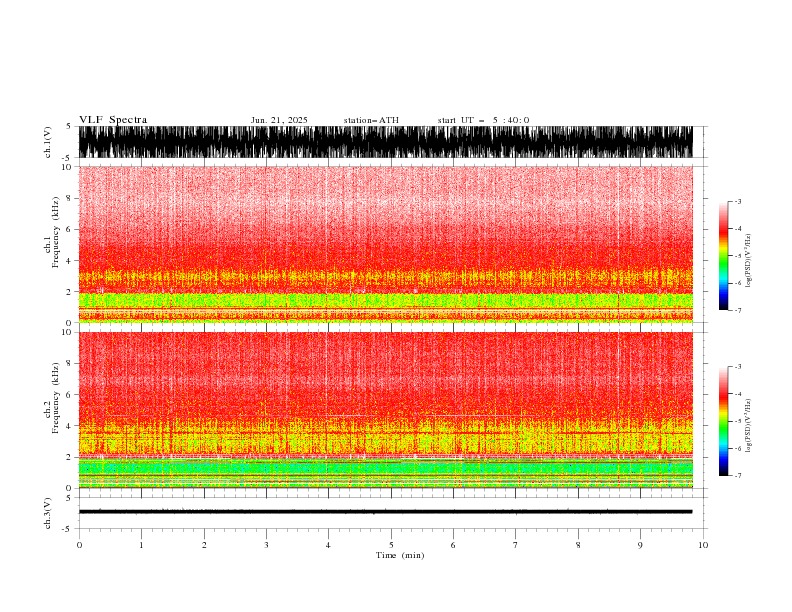This screenshot has width=792, height=612.
Task: Click the "4" kHz tick of ch.2 spectrogram
Action: [69, 426]
